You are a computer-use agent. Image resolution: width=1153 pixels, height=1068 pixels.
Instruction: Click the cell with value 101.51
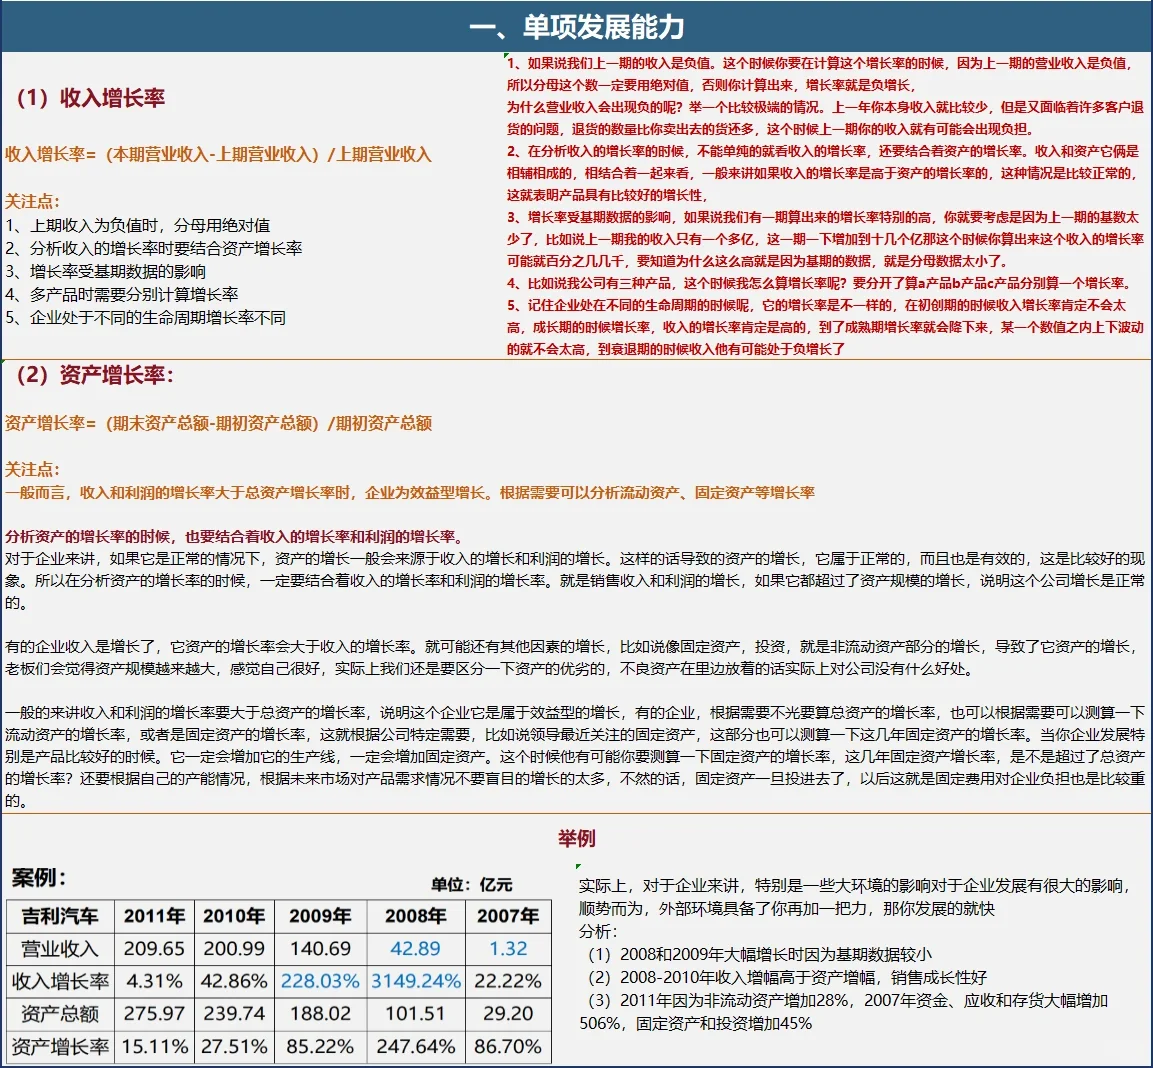point(415,1014)
